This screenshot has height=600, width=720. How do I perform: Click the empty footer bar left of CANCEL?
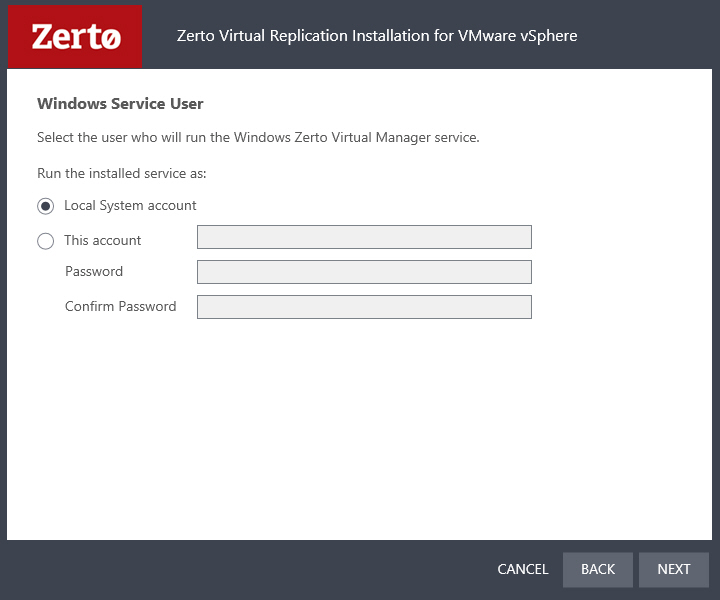pos(248,569)
